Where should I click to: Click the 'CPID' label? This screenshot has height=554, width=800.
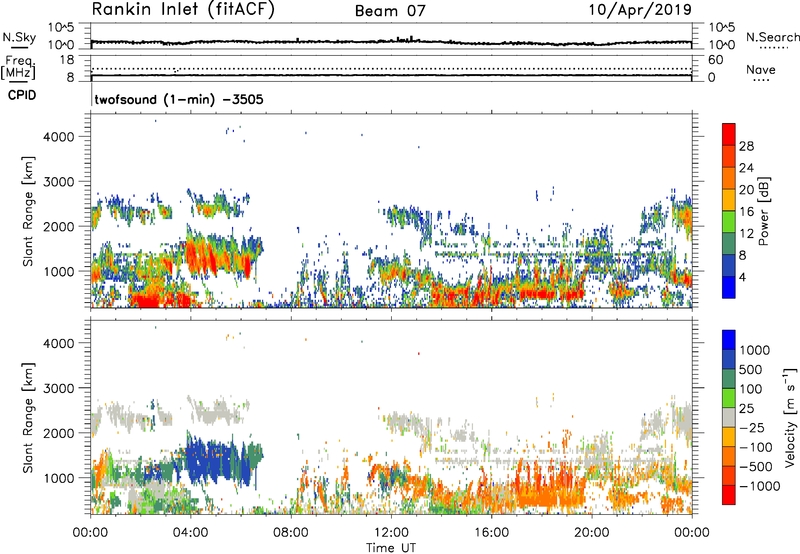pyautogui.click(x=22, y=95)
